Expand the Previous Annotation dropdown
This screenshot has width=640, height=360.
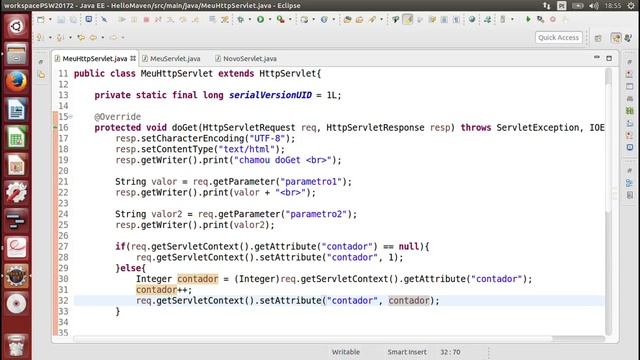pos(70,38)
